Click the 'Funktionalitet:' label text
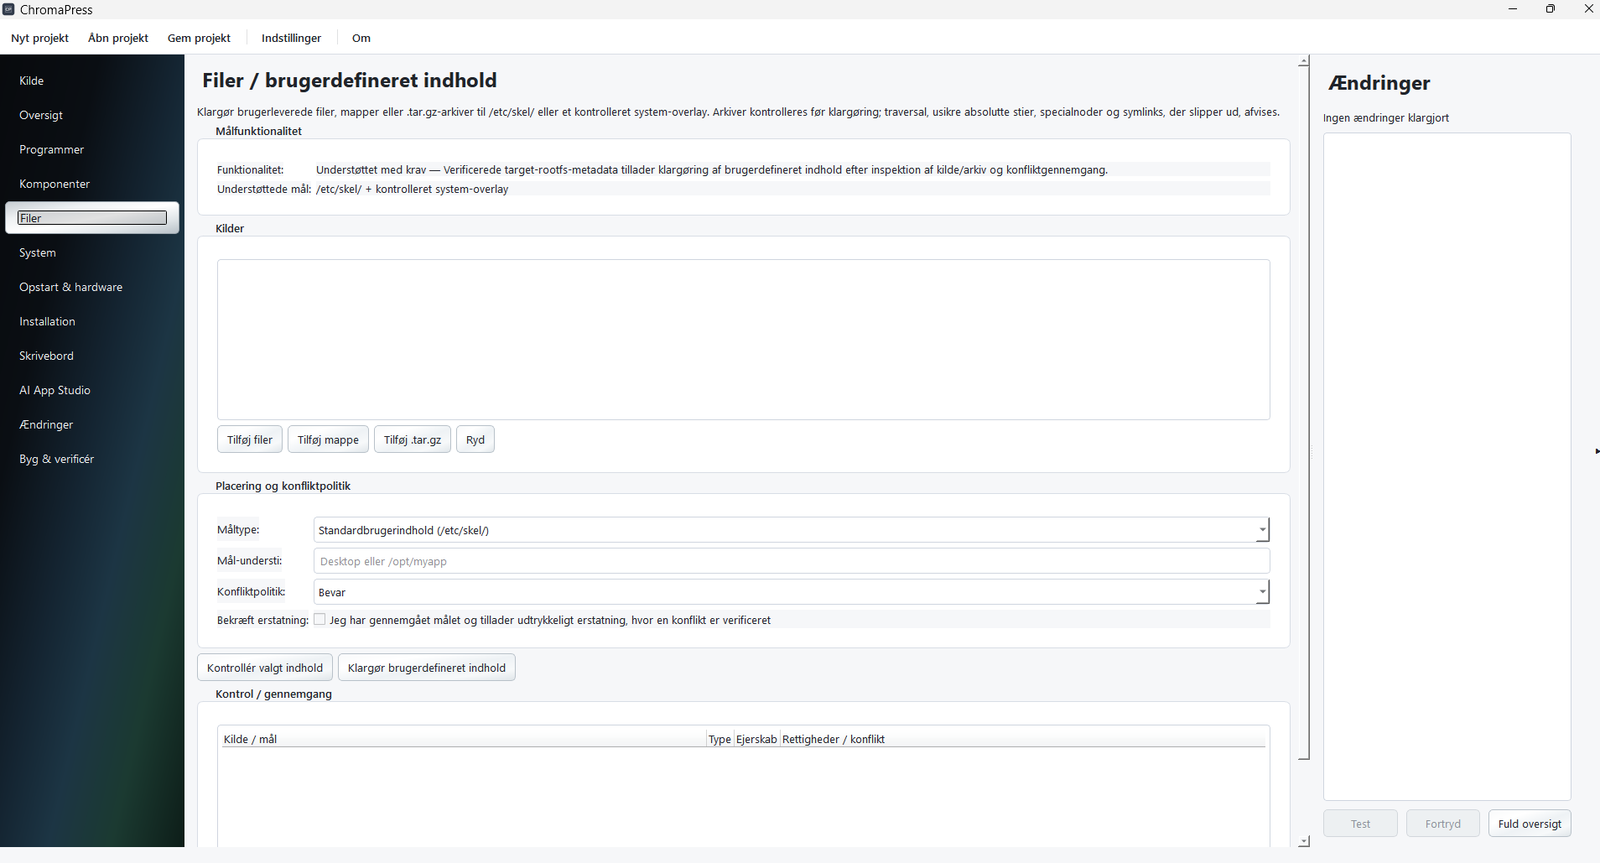 tap(250, 170)
